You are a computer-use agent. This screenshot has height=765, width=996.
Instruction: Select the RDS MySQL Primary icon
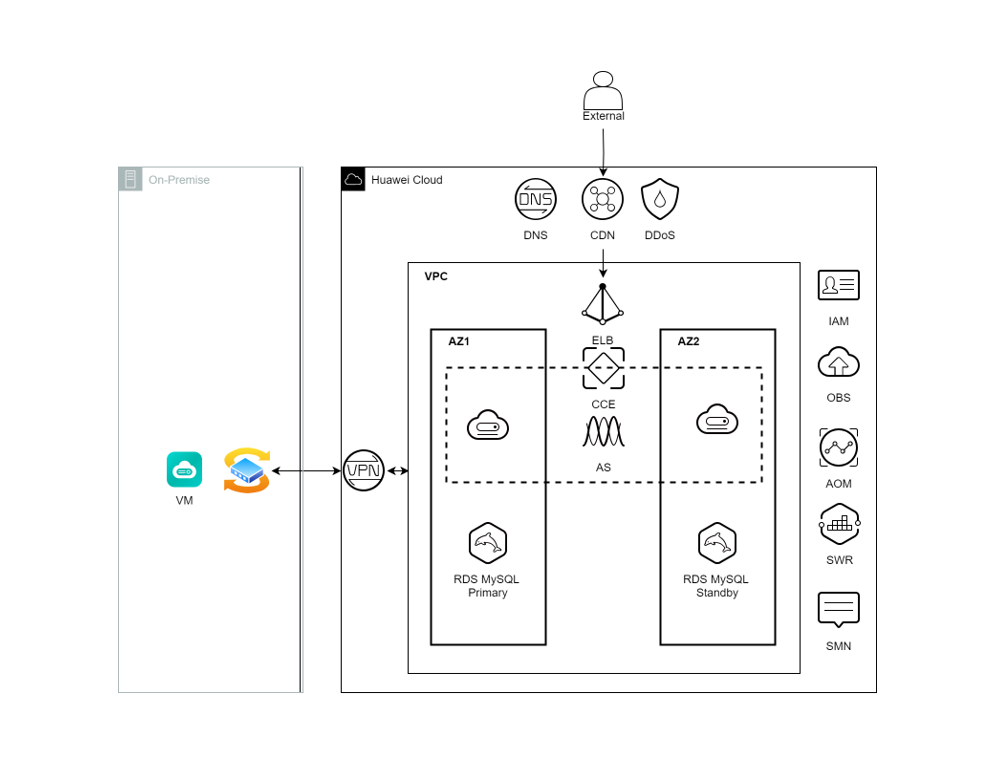(488, 543)
